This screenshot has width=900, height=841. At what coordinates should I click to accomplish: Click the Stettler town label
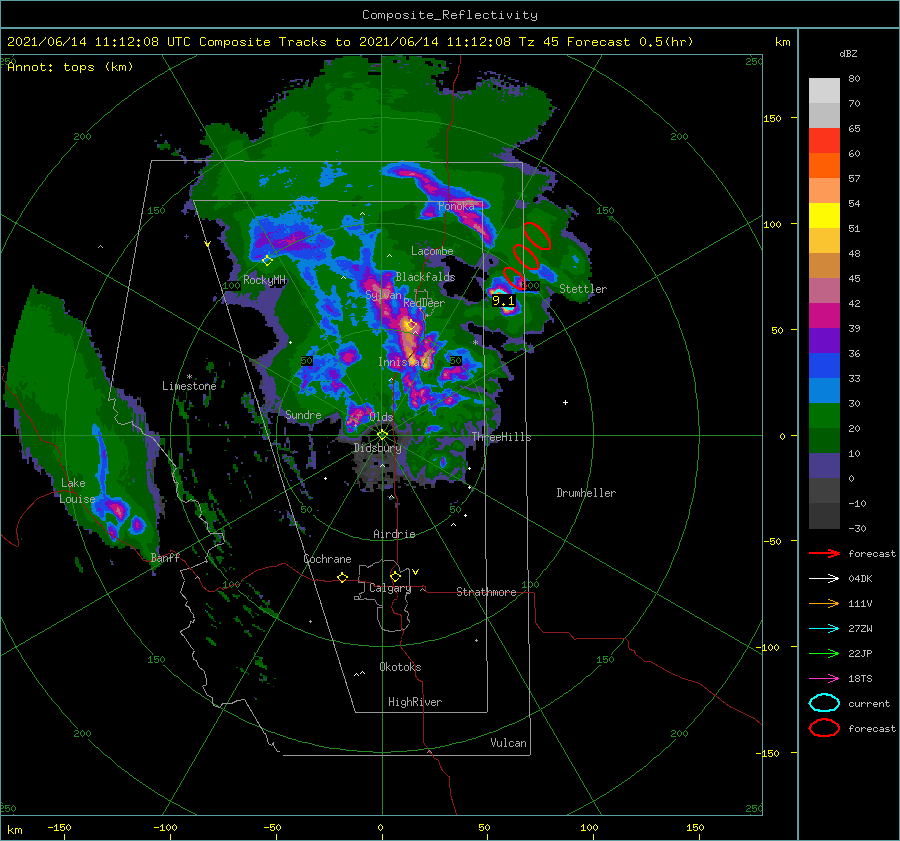pos(583,289)
